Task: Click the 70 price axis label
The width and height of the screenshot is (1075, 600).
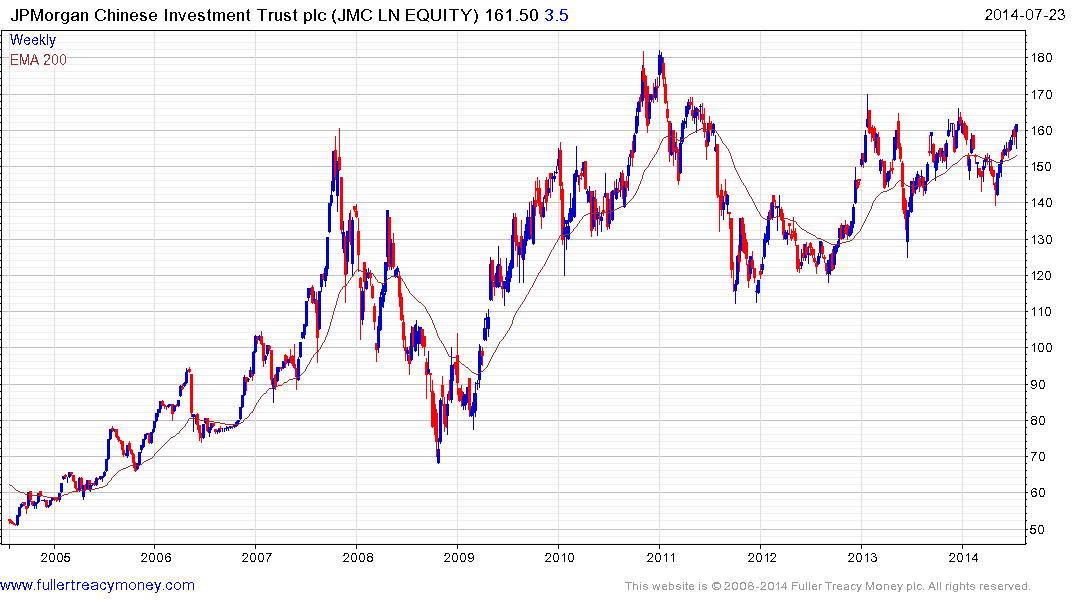Action: point(1038,457)
